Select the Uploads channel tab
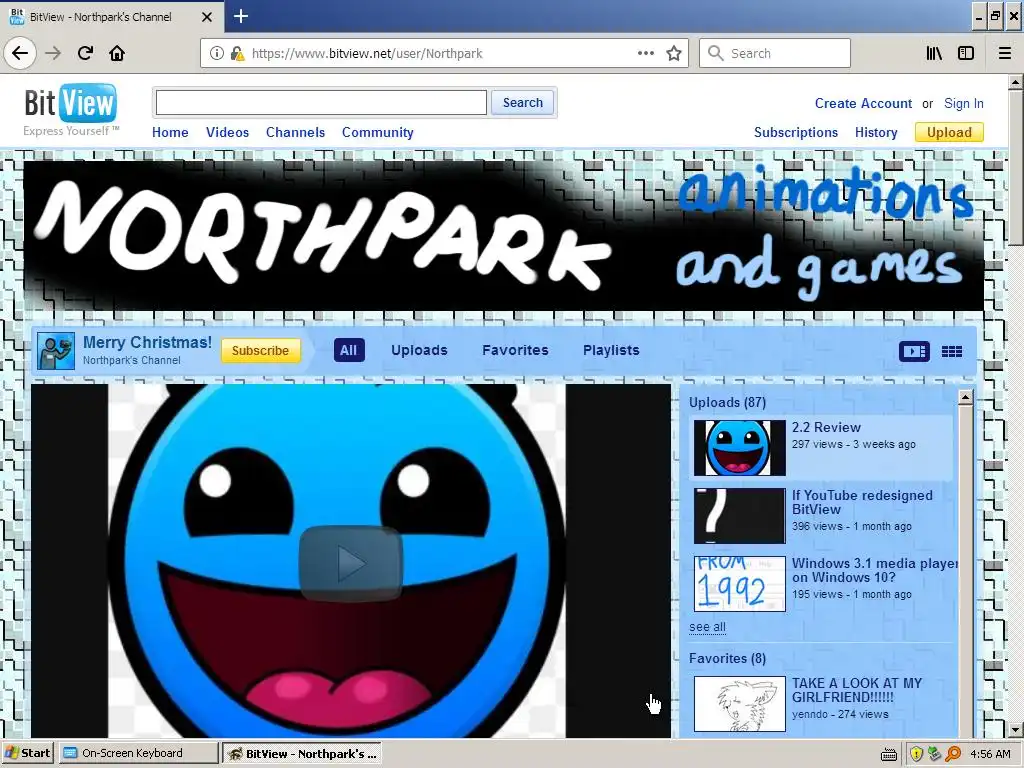The image size is (1024, 768). coord(419,350)
